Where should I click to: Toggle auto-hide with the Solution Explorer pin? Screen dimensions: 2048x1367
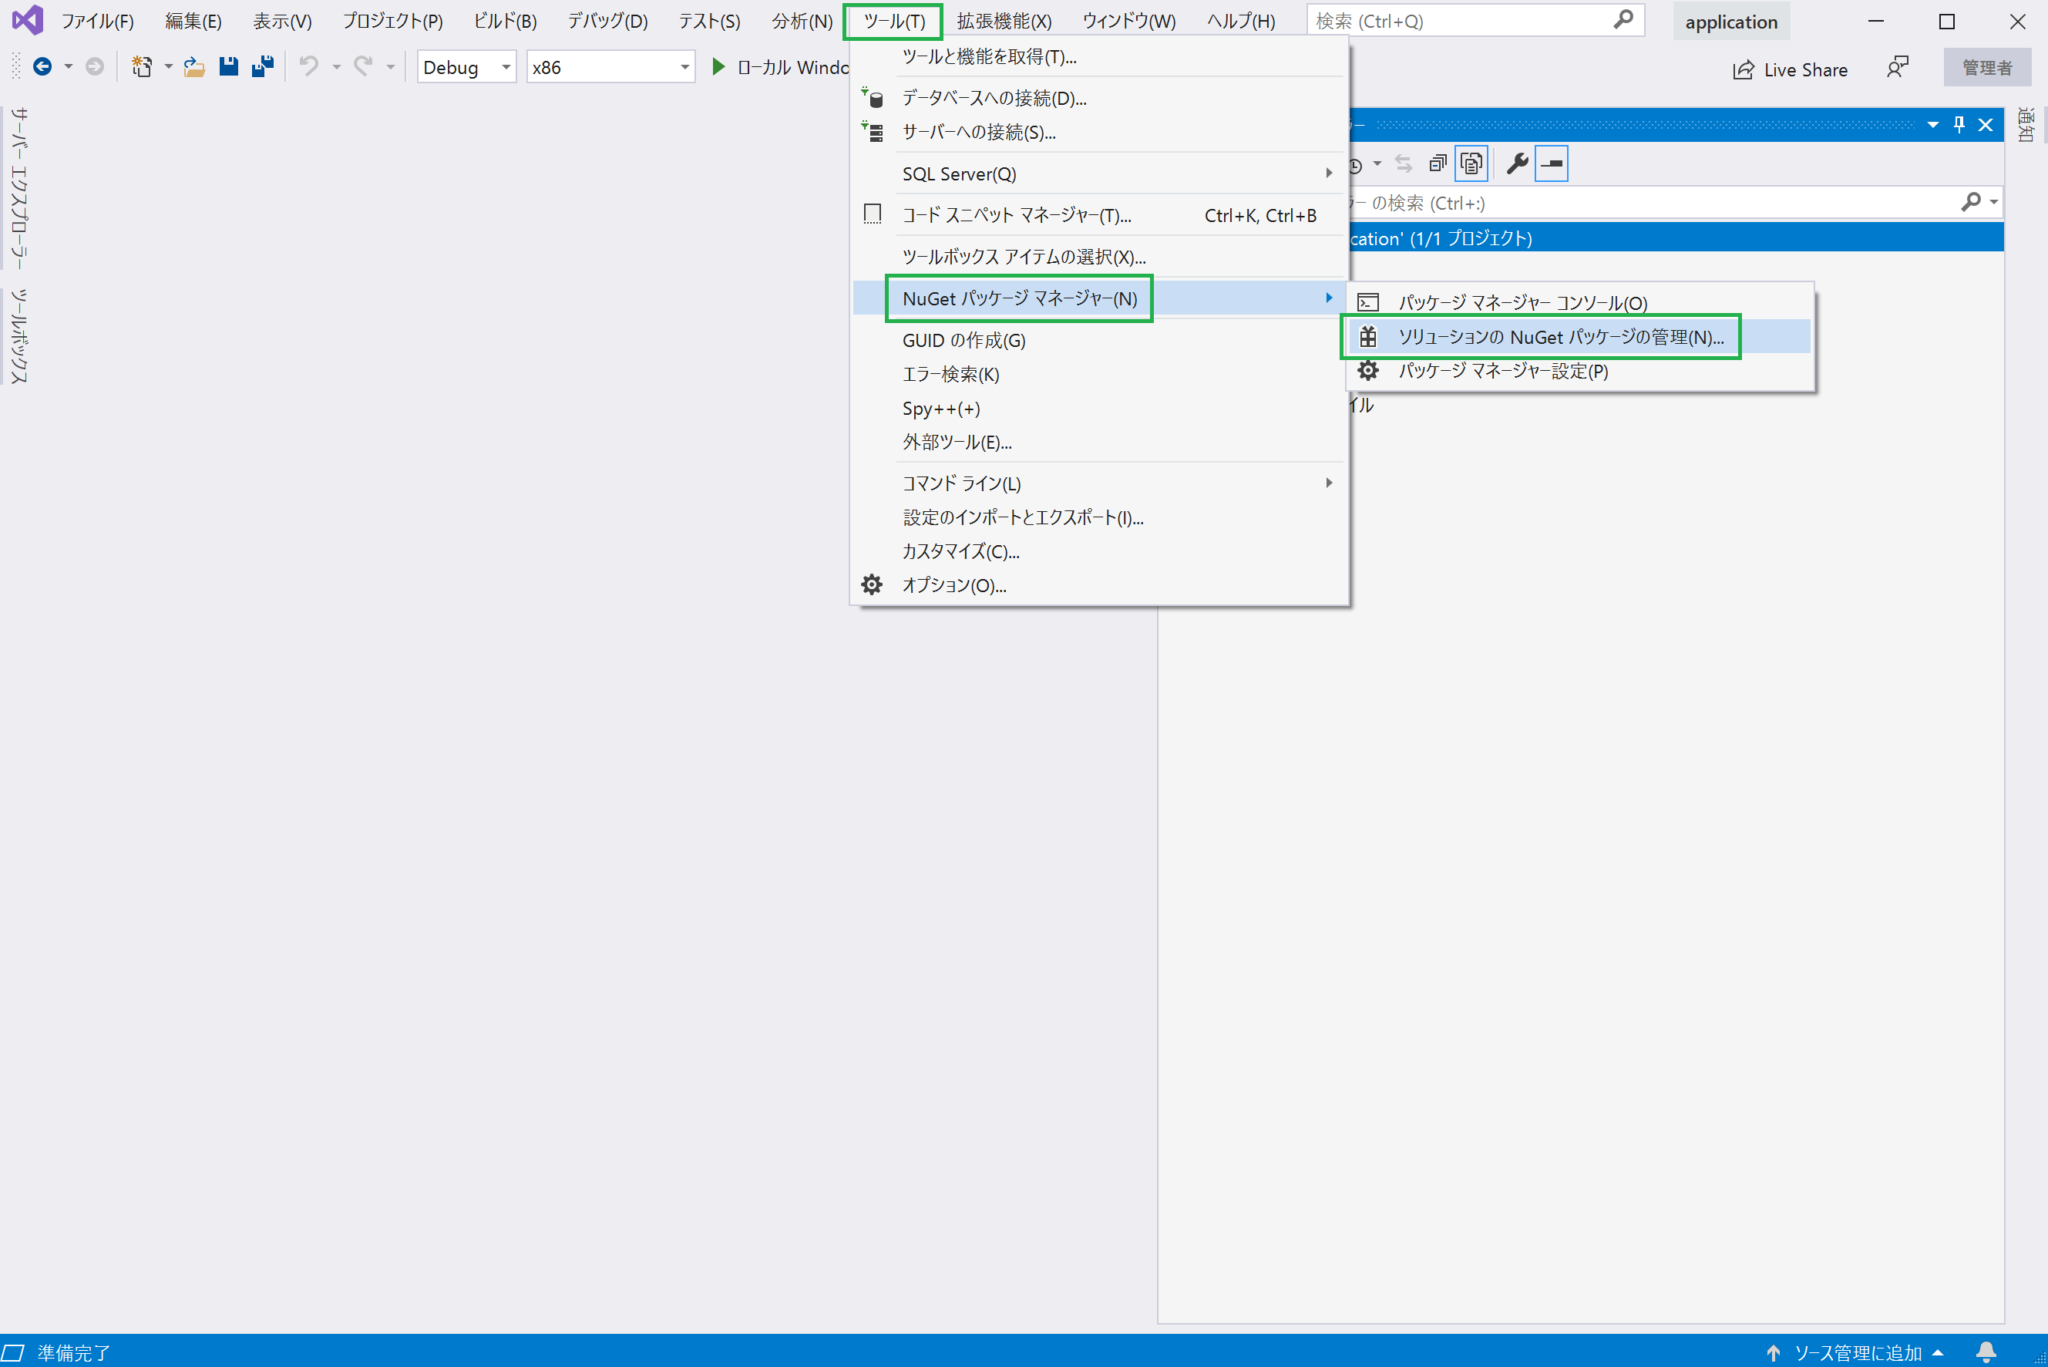1958,124
